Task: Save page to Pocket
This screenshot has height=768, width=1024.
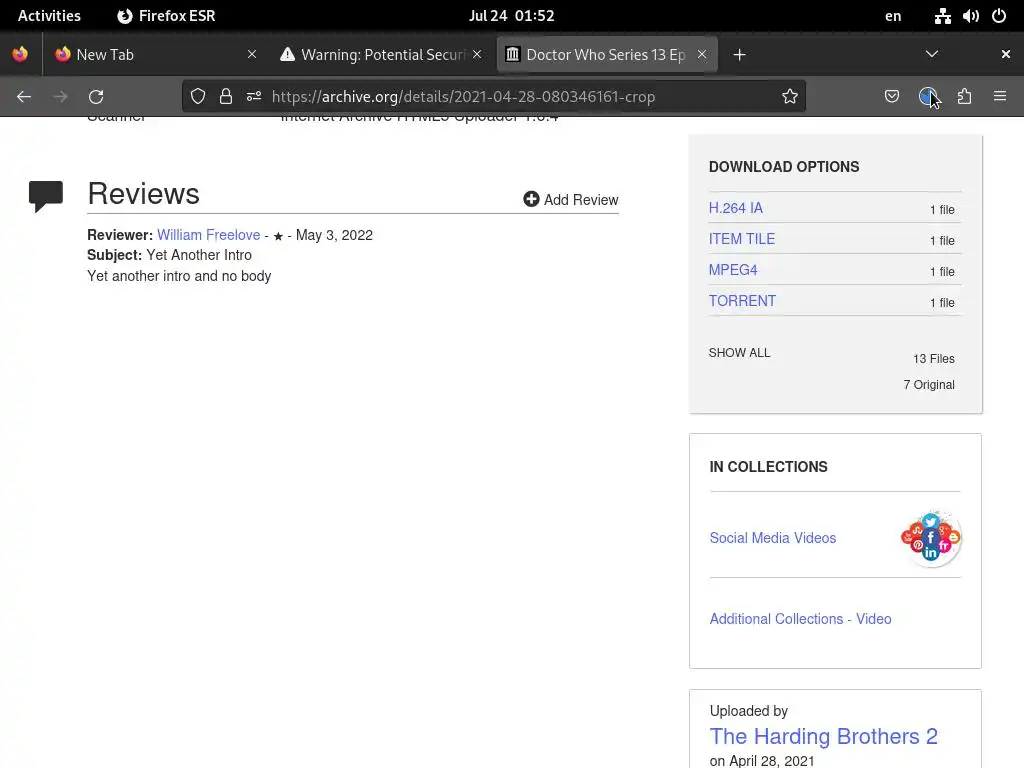Action: pyautogui.click(x=892, y=97)
